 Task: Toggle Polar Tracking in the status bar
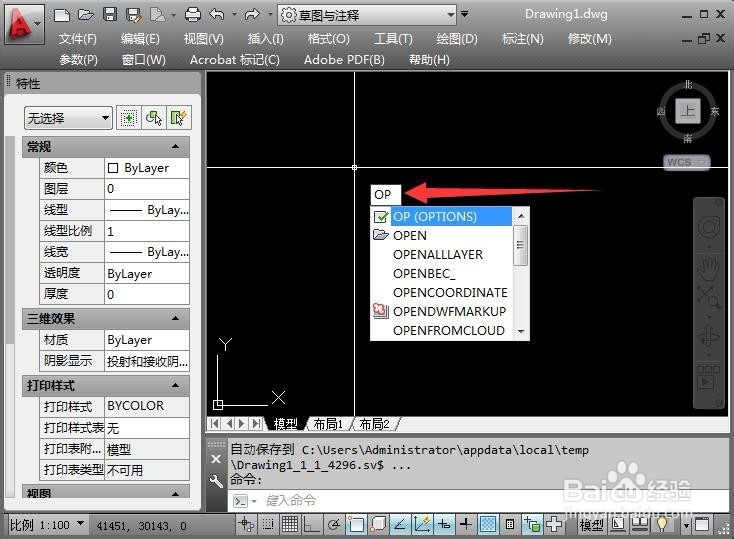click(x=333, y=524)
